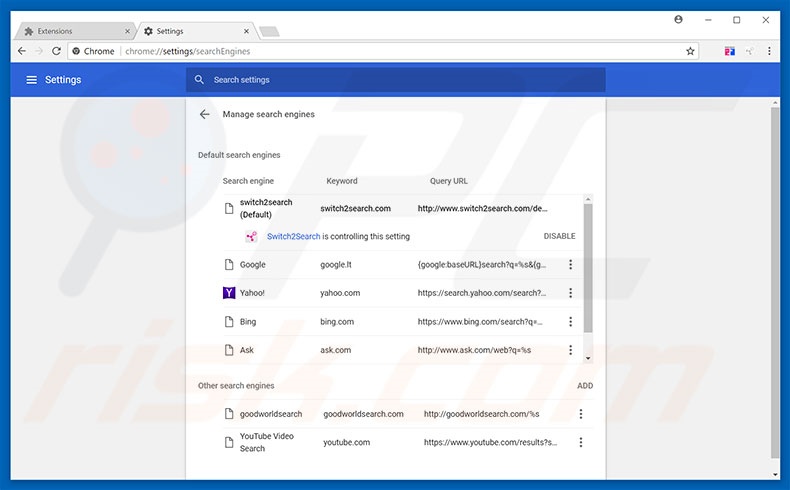This screenshot has width=790, height=490.
Task: Click the Keyword column header
Action: pyautogui.click(x=342, y=181)
